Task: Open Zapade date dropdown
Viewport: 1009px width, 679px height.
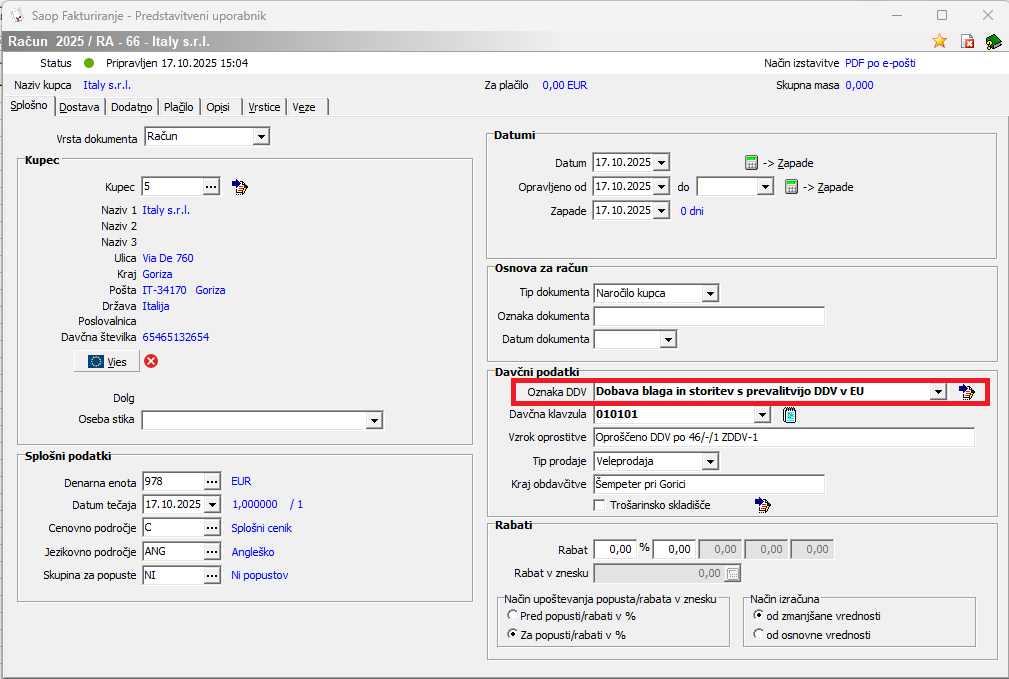Action: tap(662, 210)
